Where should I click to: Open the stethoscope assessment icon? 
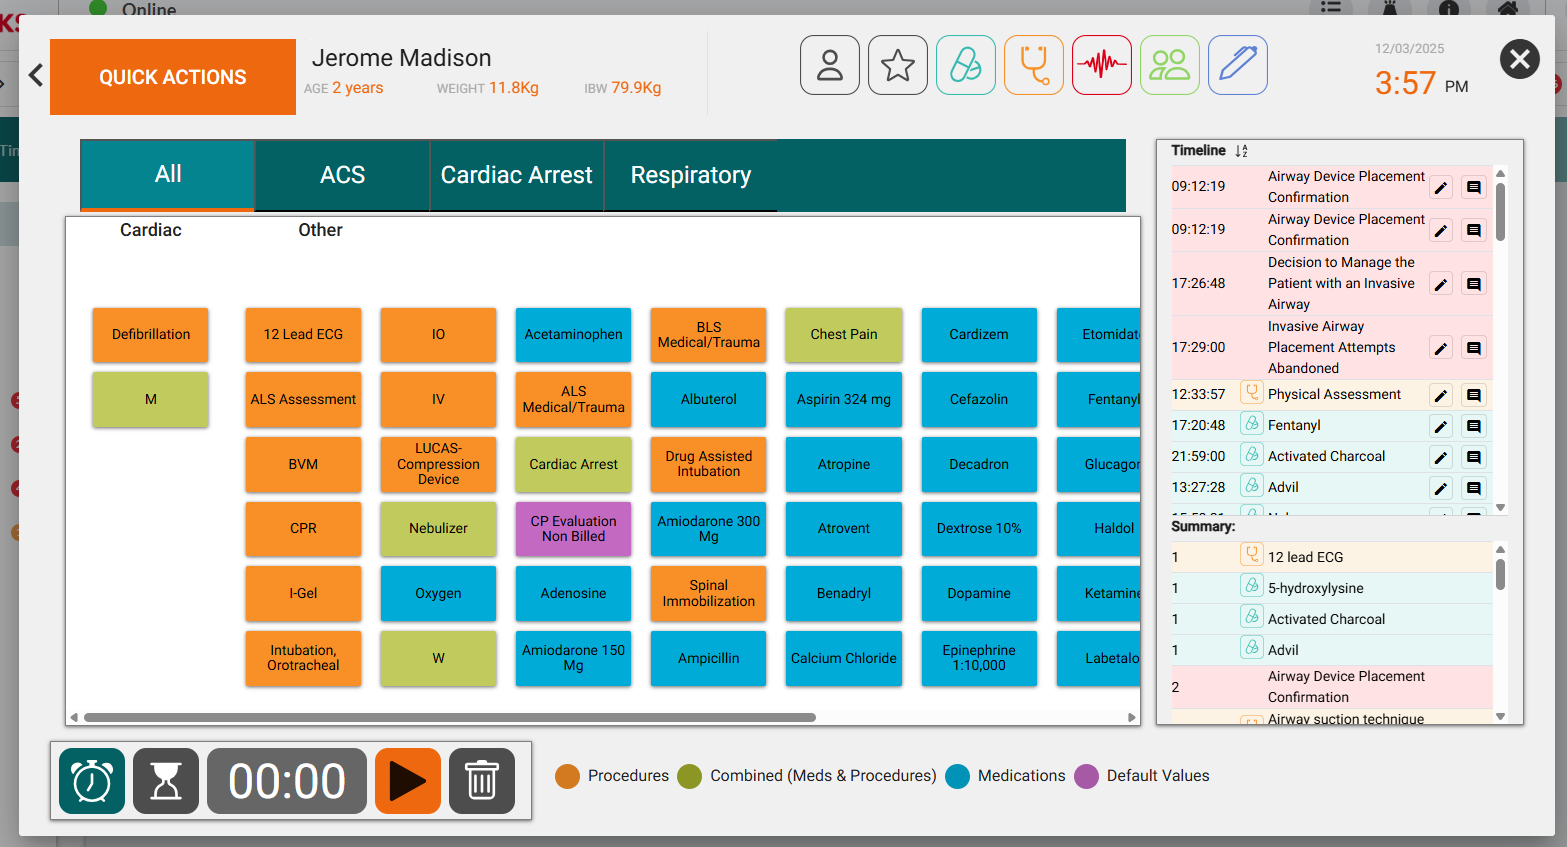tap(1033, 64)
